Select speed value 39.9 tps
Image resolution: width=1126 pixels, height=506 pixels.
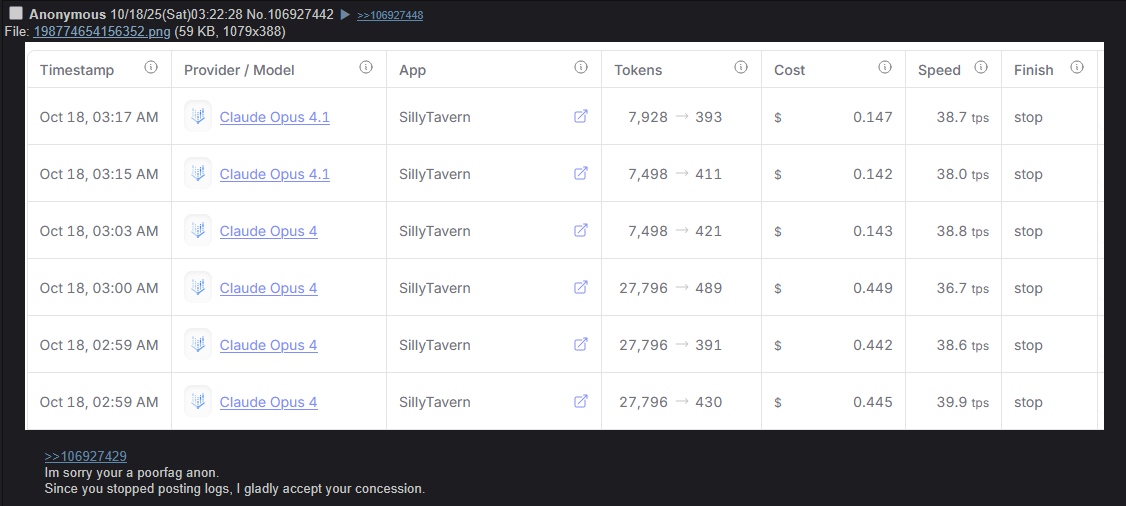pos(962,402)
